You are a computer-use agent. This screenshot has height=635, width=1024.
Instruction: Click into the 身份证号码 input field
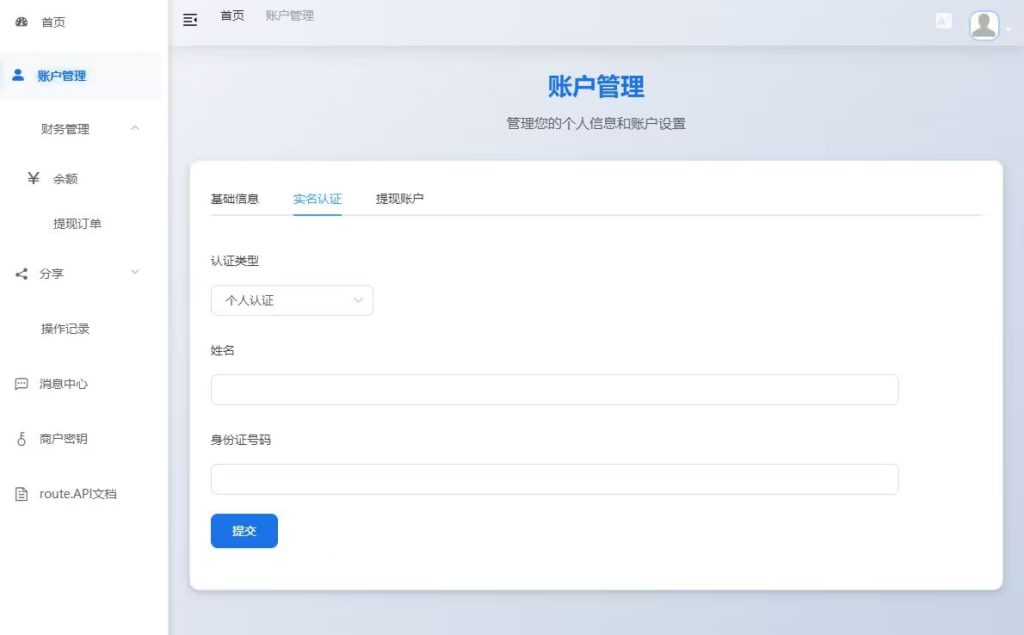pyautogui.click(x=554, y=479)
